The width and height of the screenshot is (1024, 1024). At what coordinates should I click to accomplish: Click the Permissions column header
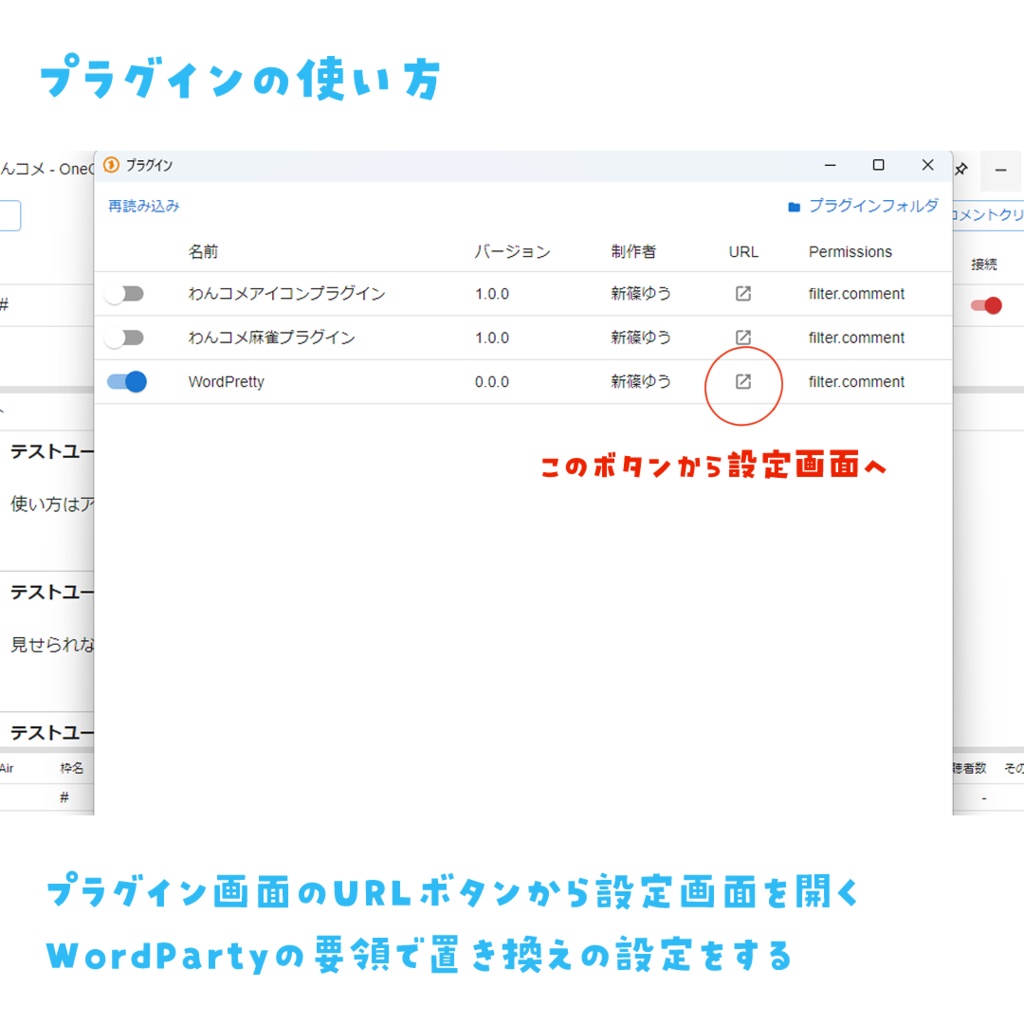[849, 251]
